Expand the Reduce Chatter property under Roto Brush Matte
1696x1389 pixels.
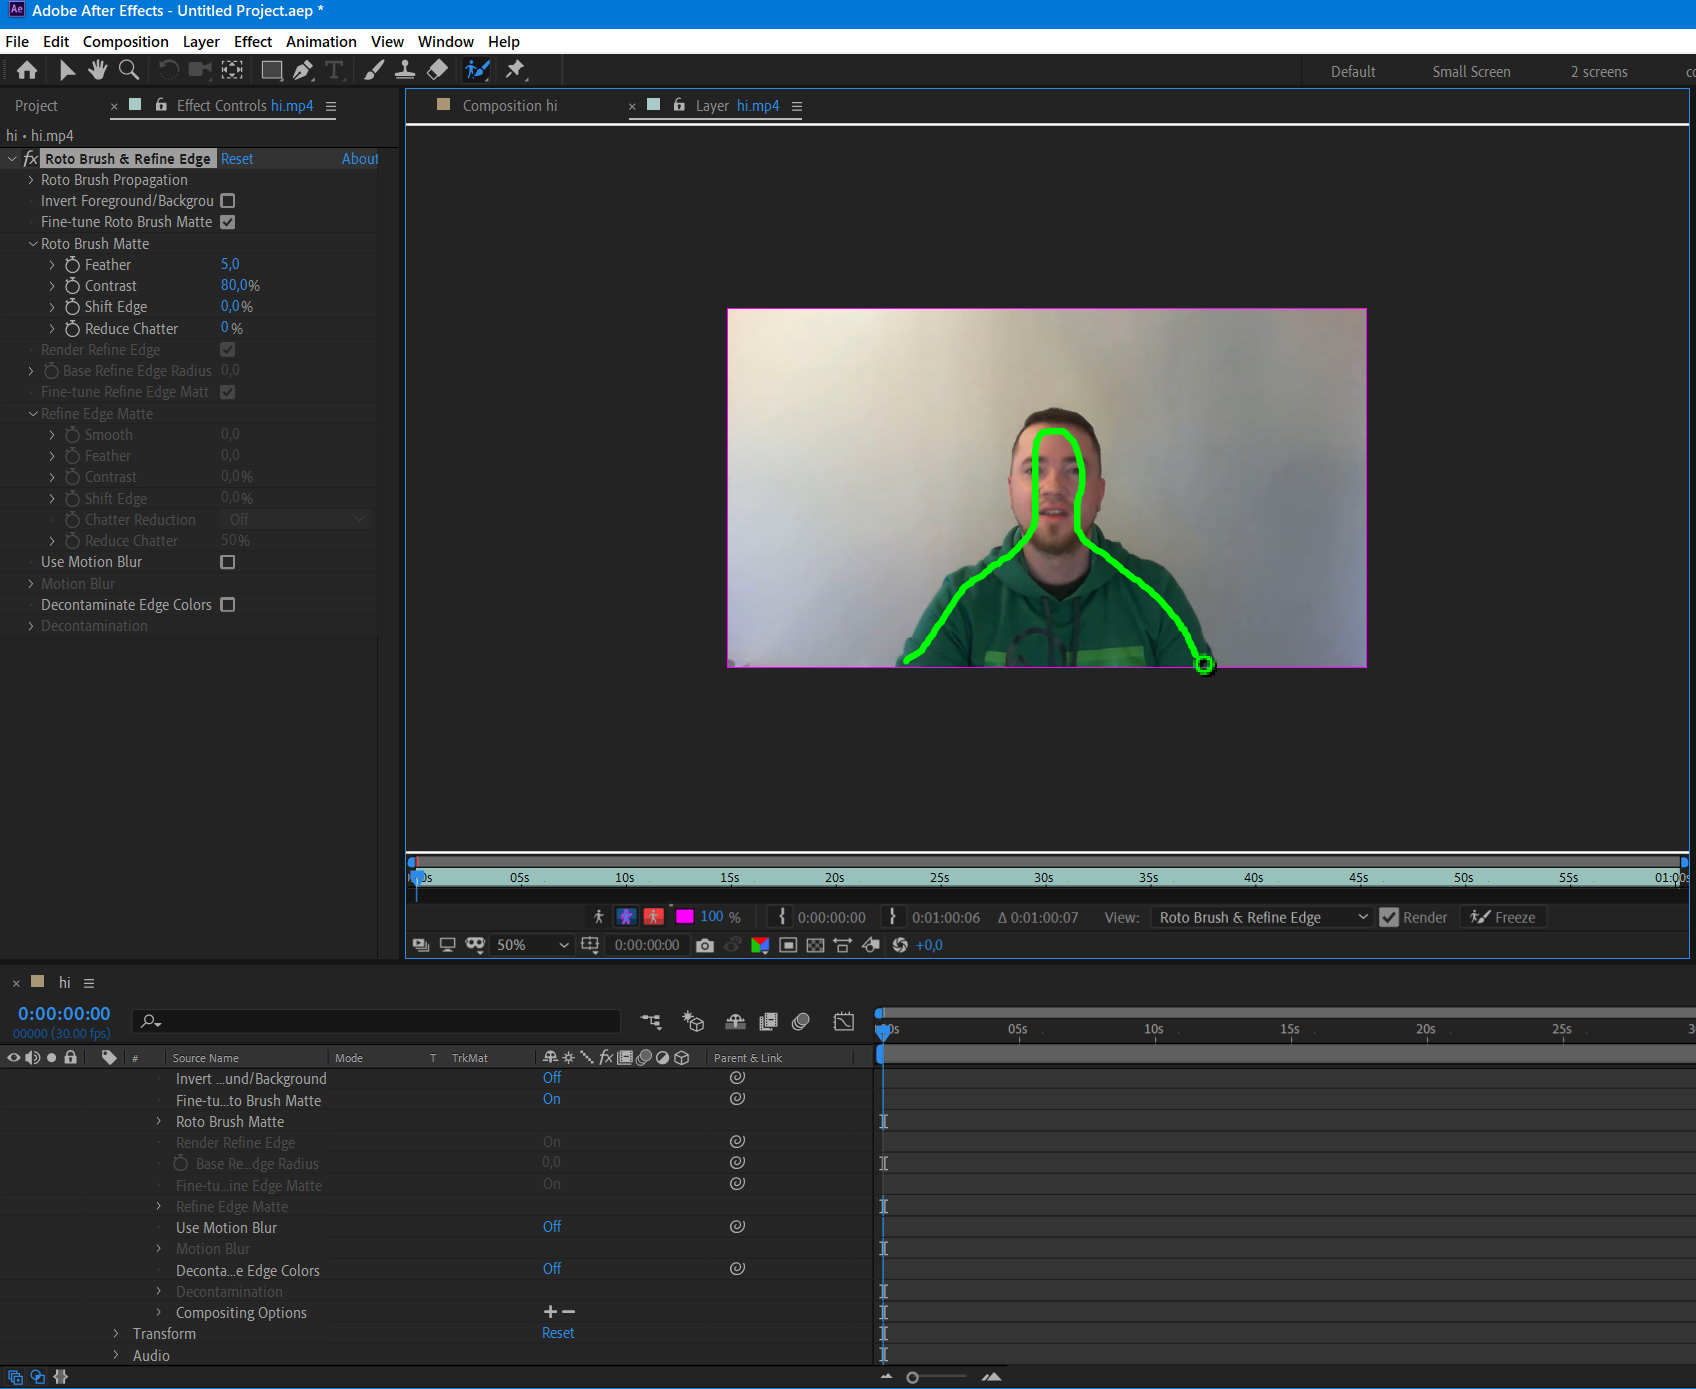(x=52, y=329)
